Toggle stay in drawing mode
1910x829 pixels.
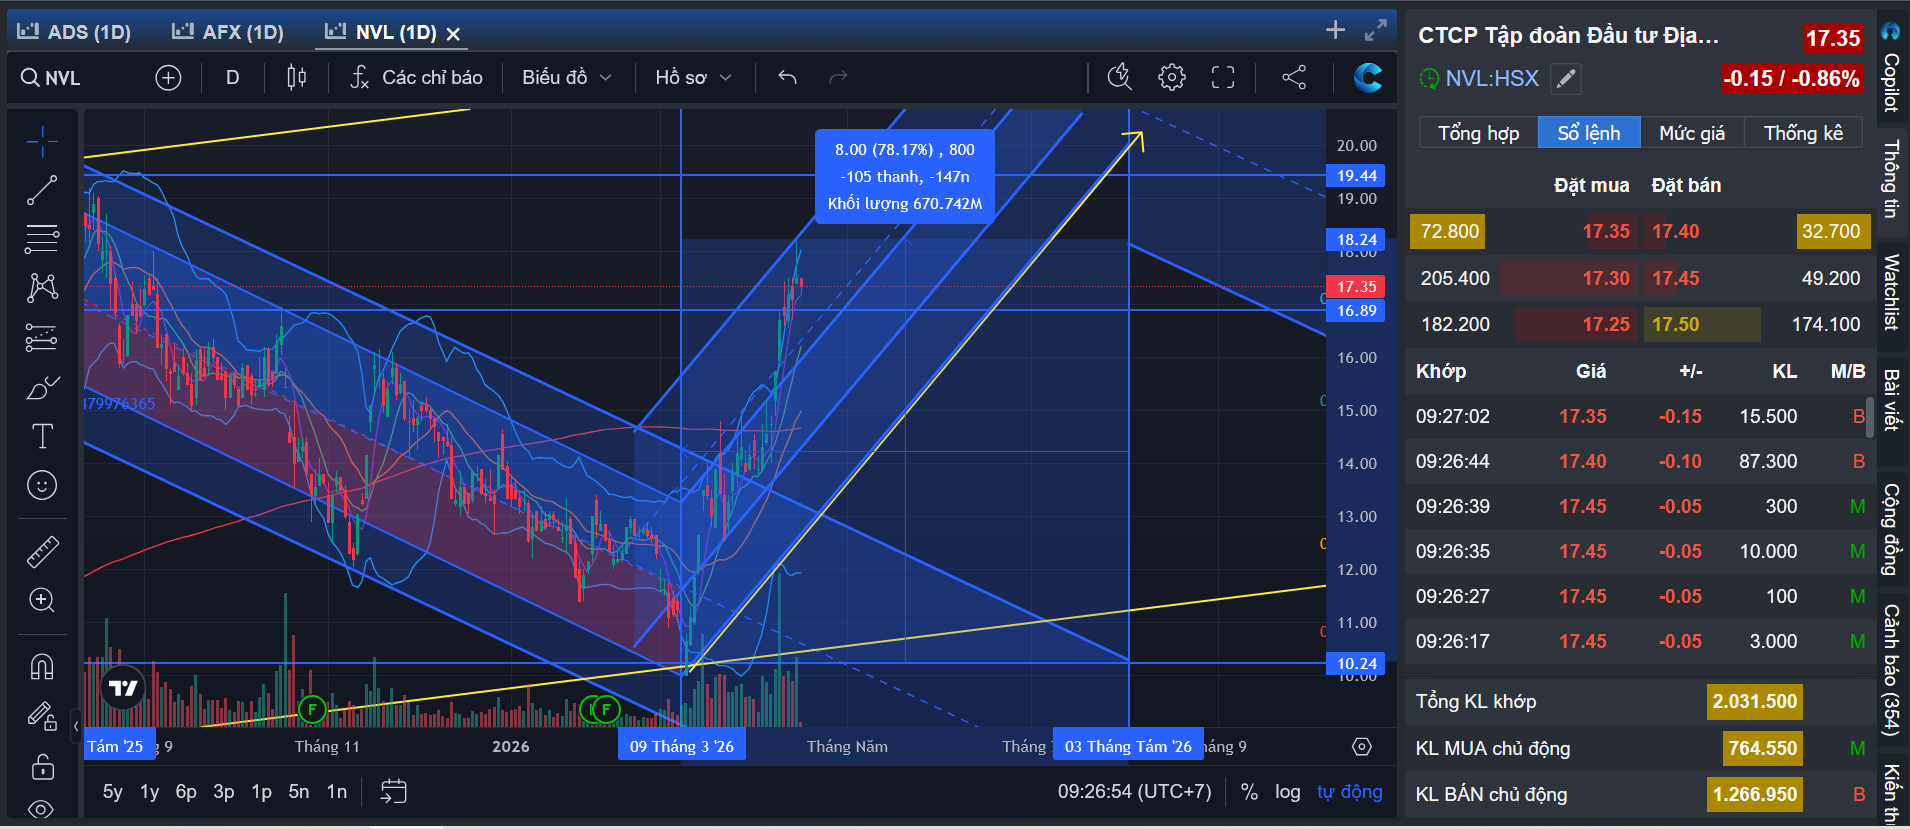[42, 716]
